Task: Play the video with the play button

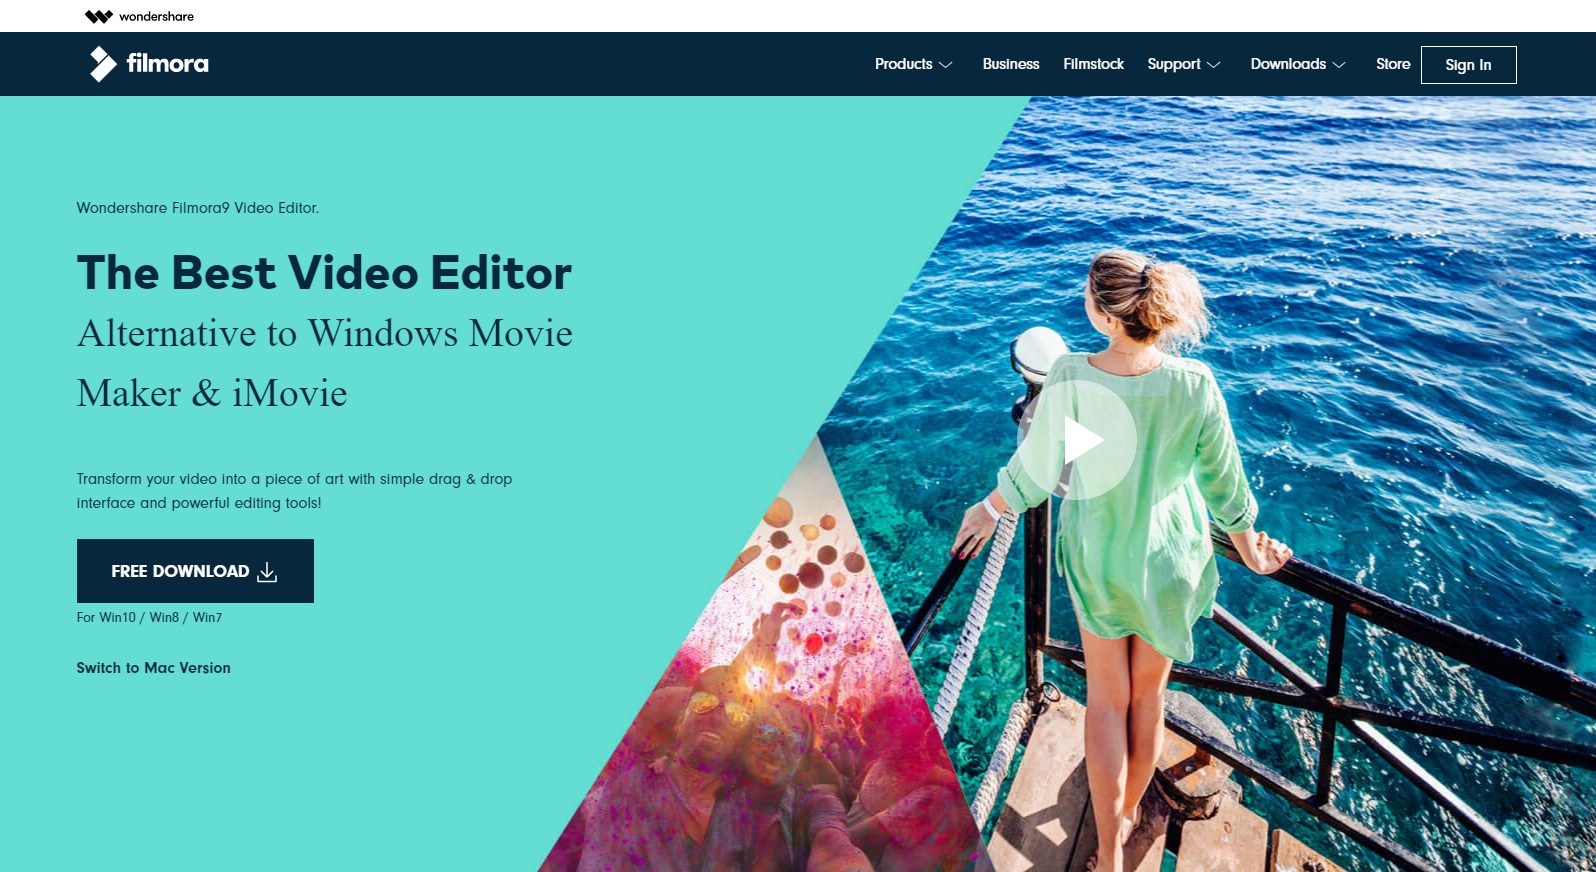Action: (1077, 440)
